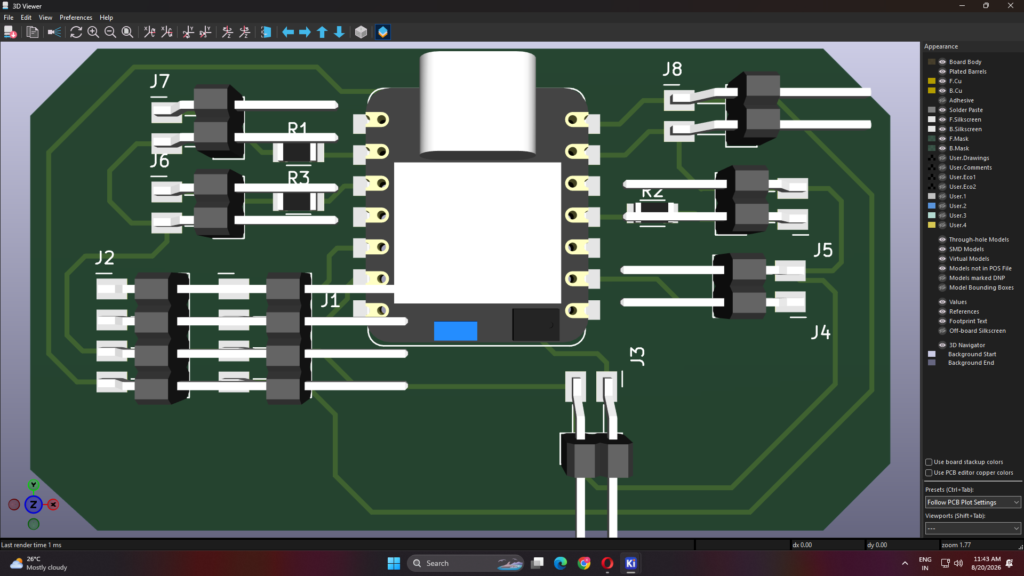Image resolution: width=1024 pixels, height=576 pixels.
Task: Toggle the raytracing render icon
Action: 54,32
